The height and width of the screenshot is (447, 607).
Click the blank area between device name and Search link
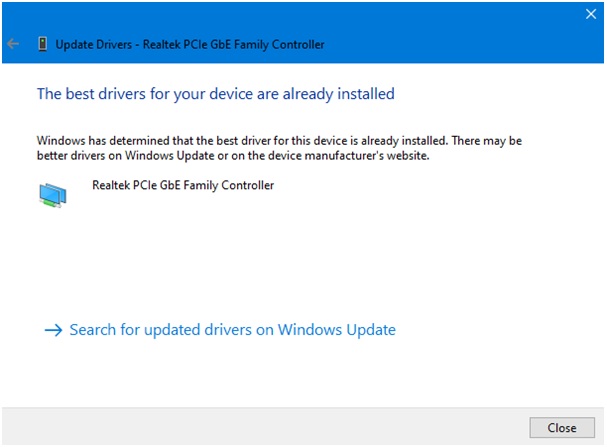pyautogui.click(x=300, y=260)
